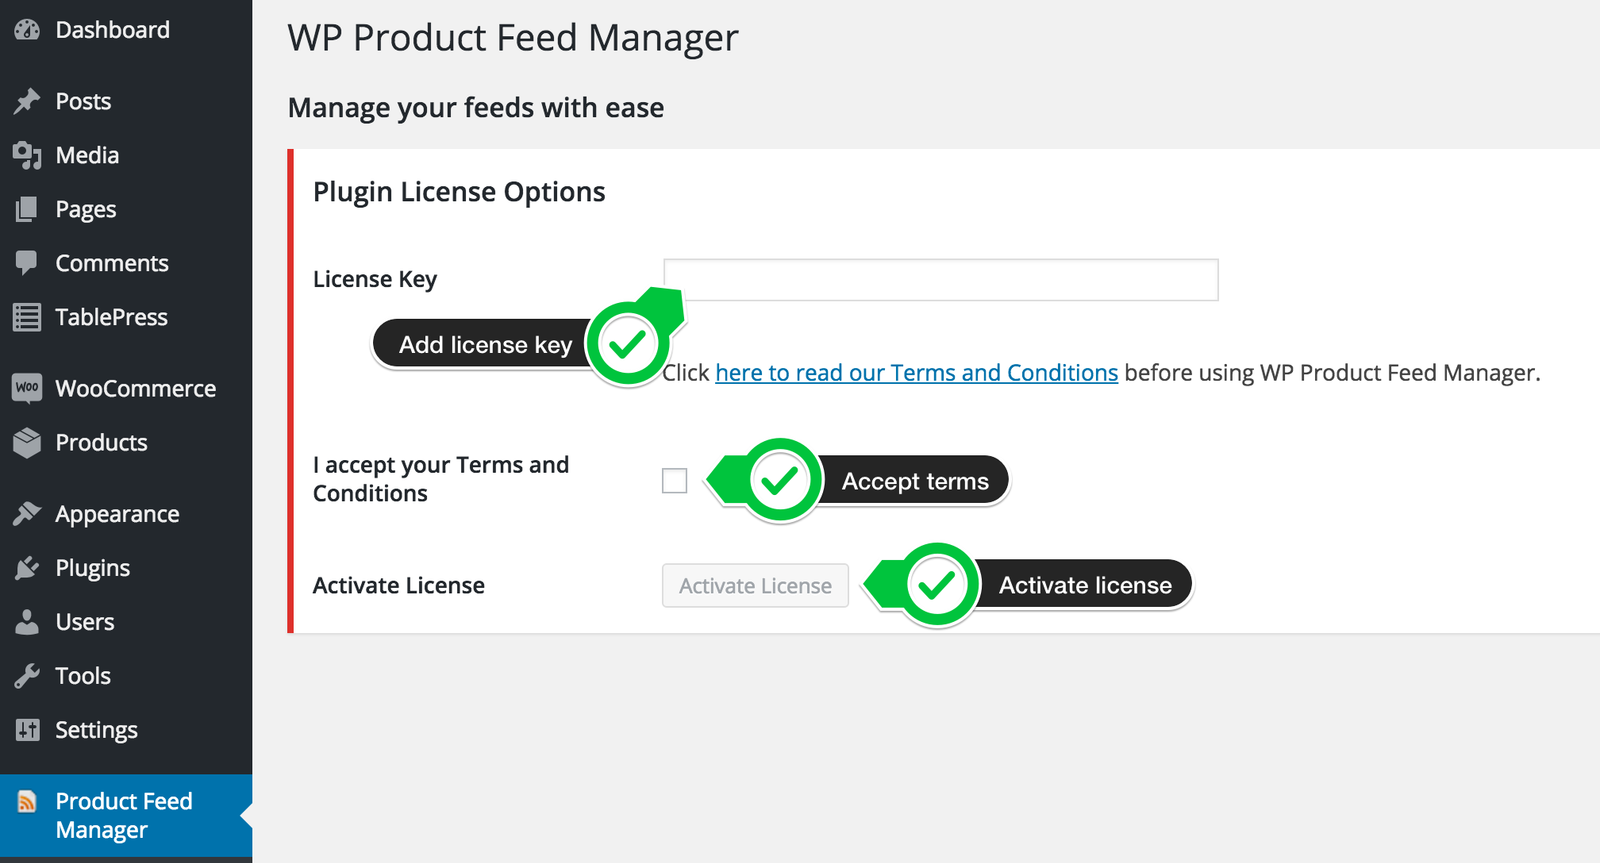Open the Appearance menu
The height and width of the screenshot is (863, 1600).
click(x=126, y=514)
